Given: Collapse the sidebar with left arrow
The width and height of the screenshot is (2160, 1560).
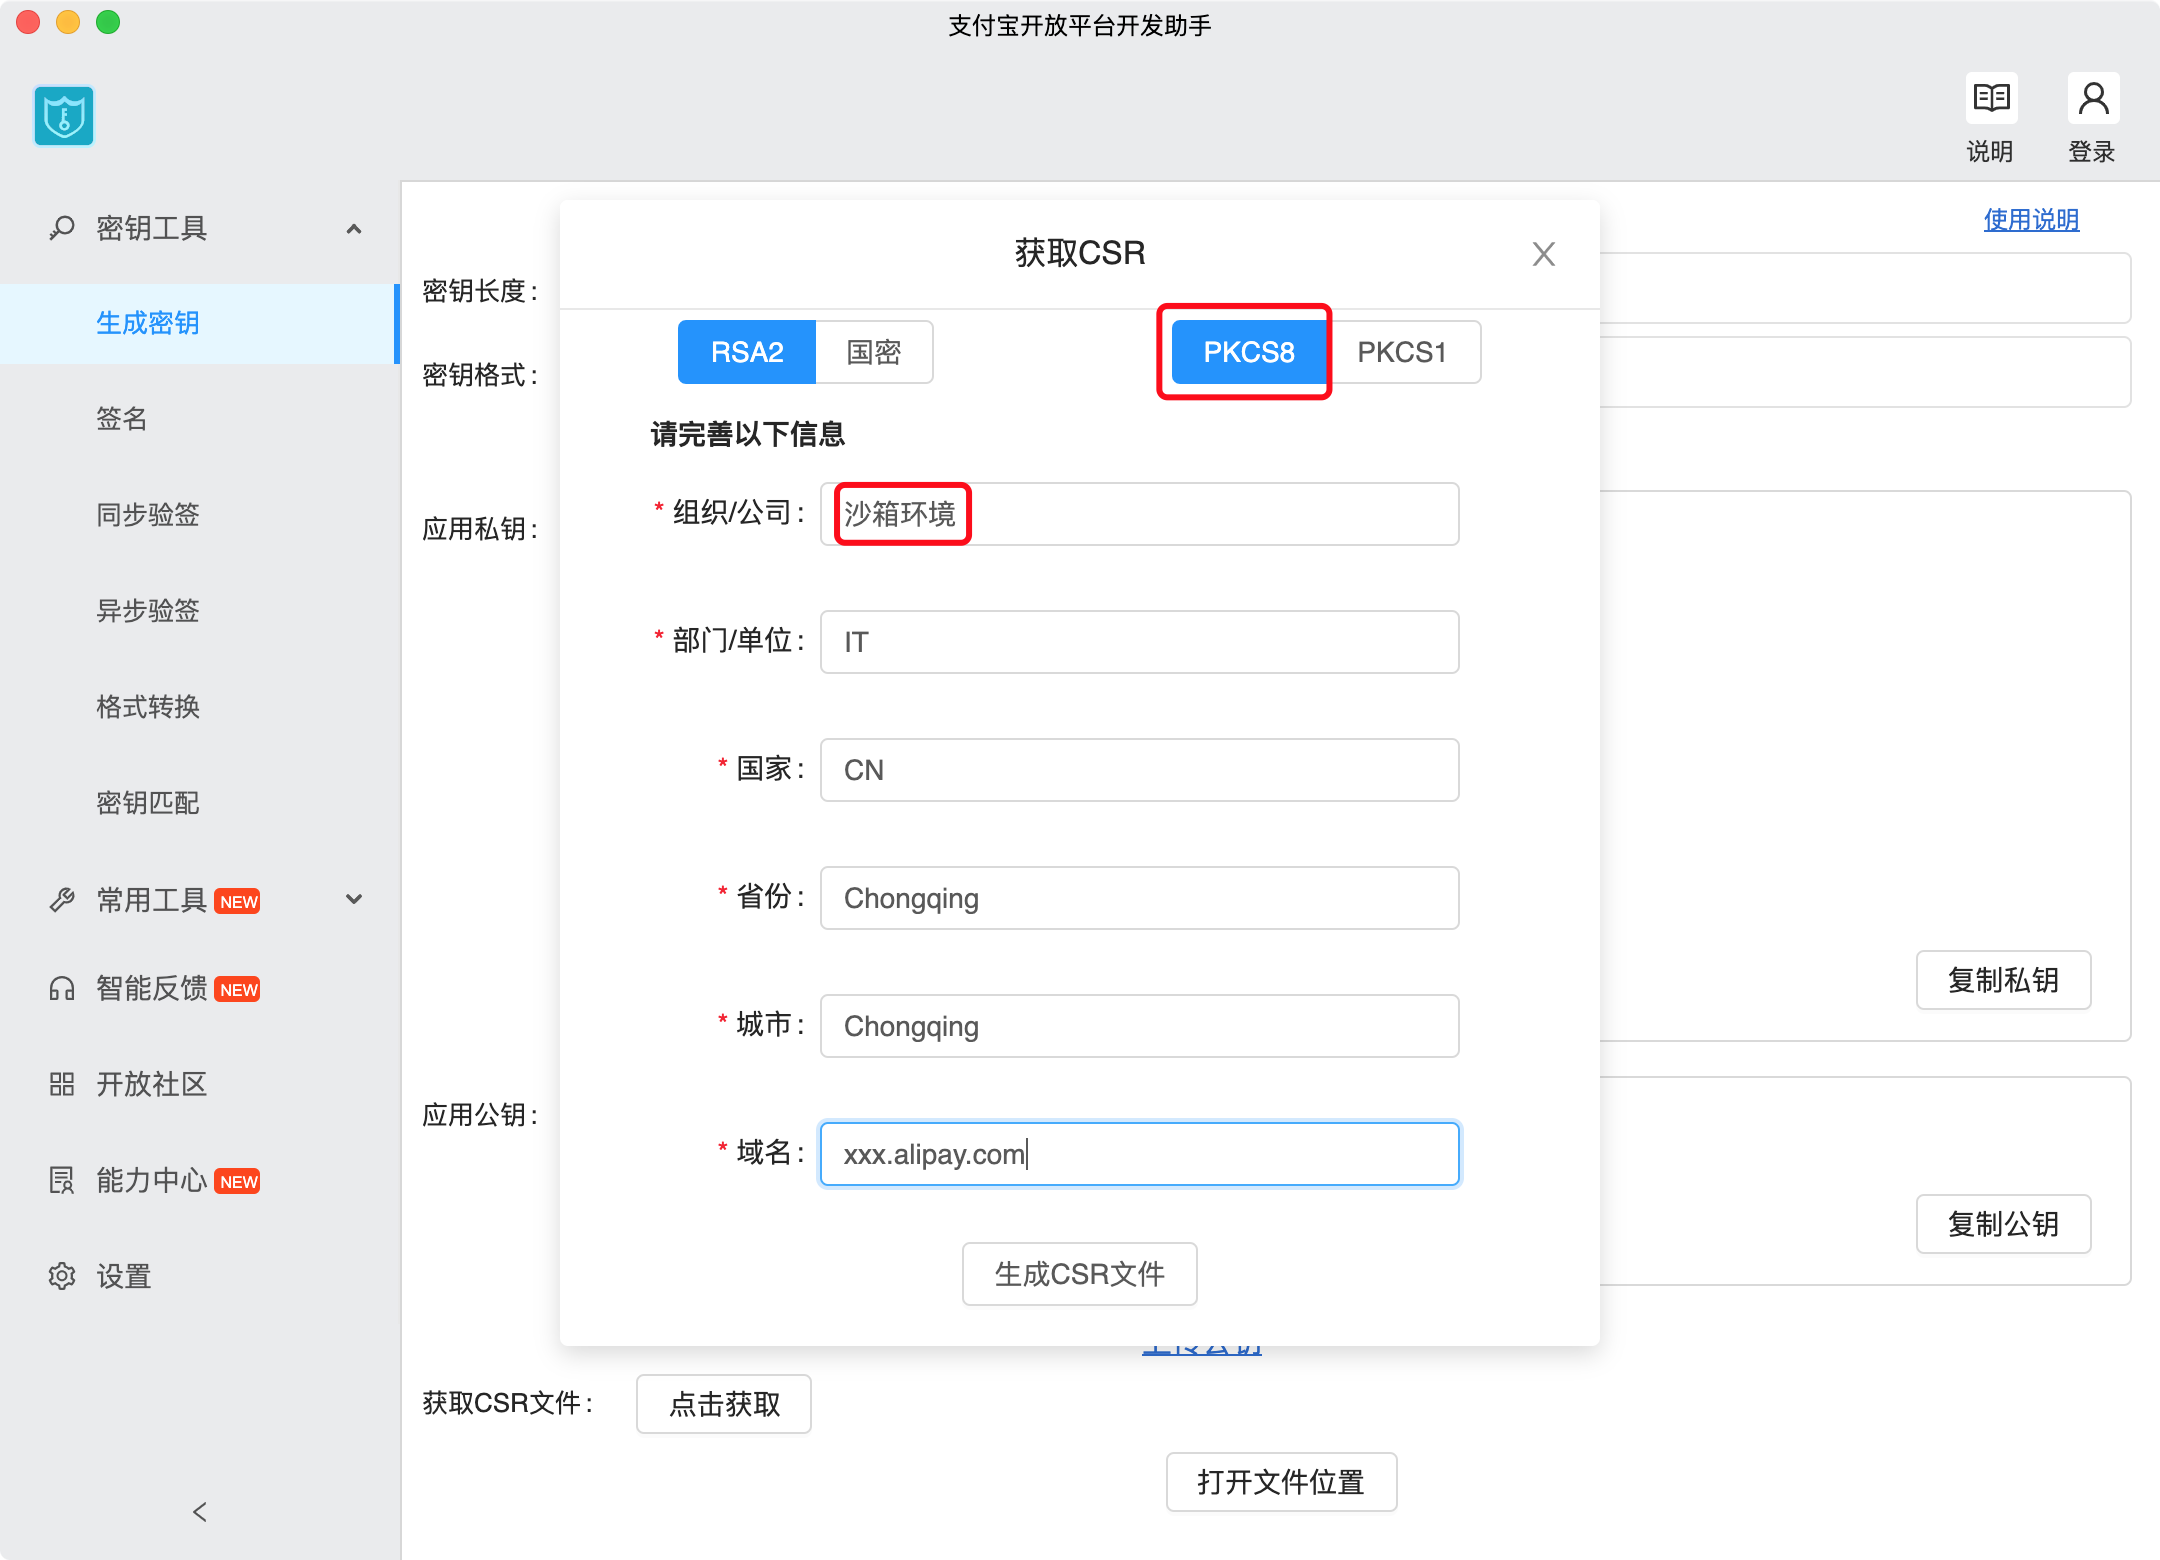Looking at the screenshot, I should point(200,1512).
